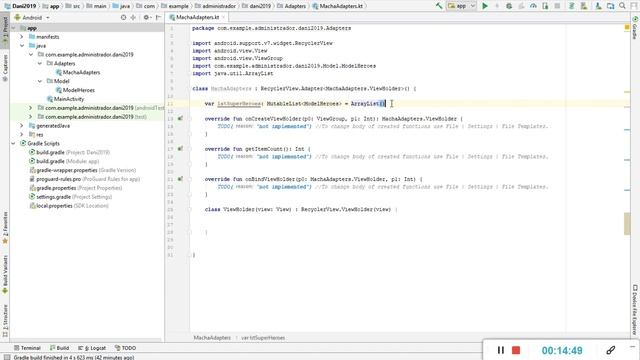Open the Terminal tool window tab
Screen dimensions: 640x360
[x=27, y=348]
